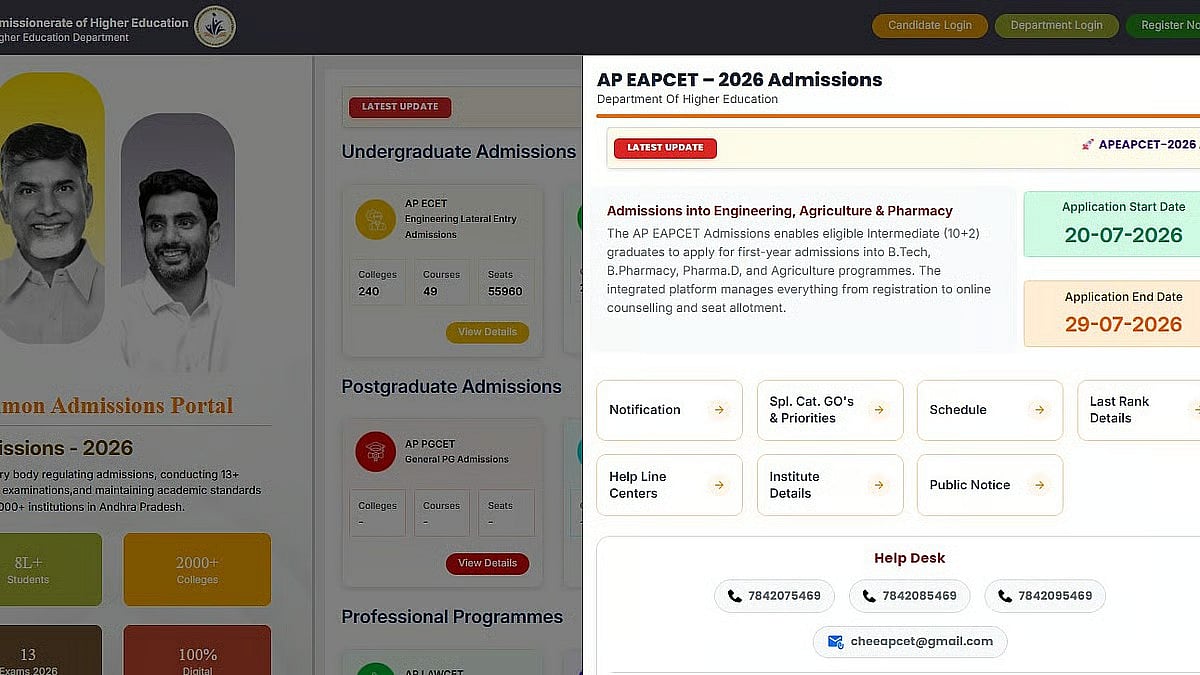Click the envelope icon beside cheeapcet@gmail.com
The height and width of the screenshot is (675, 1200).
pyautogui.click(x=835, y=642)
